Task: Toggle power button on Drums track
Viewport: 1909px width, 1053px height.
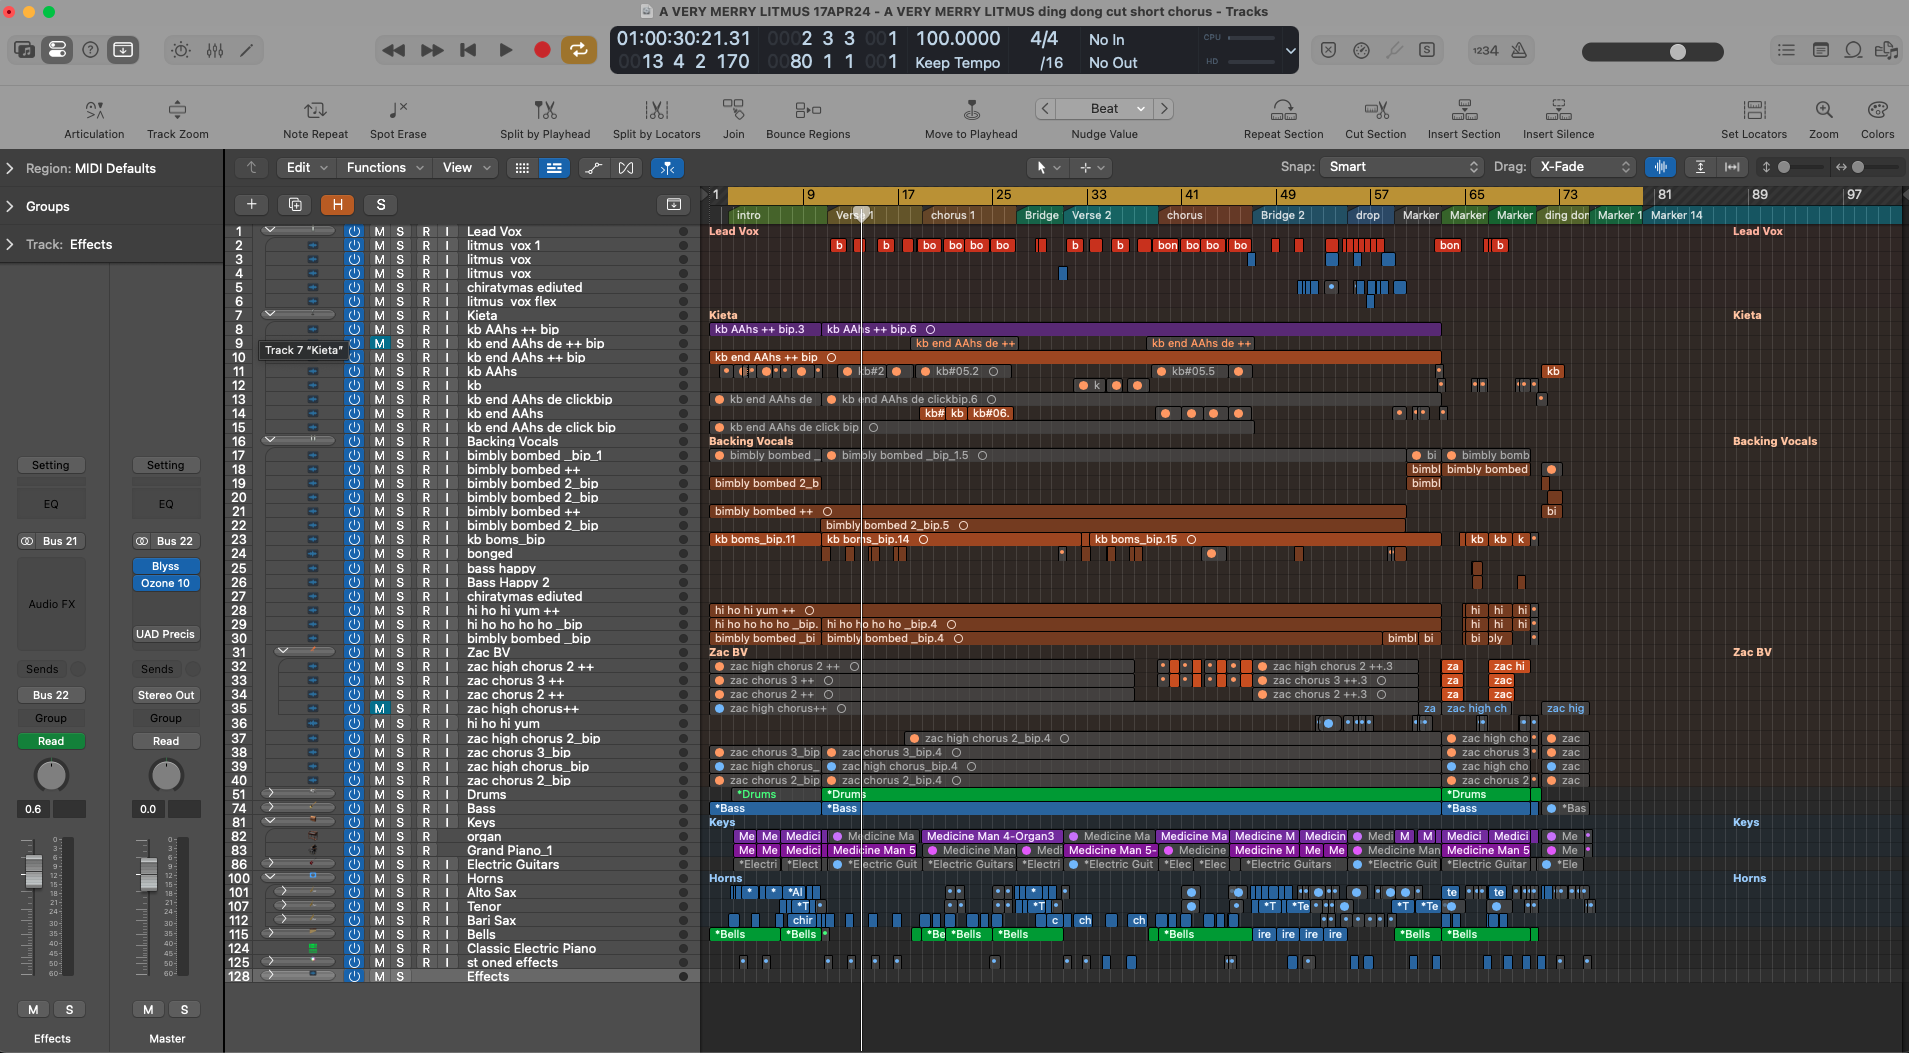Action: (x=354, y=795)
